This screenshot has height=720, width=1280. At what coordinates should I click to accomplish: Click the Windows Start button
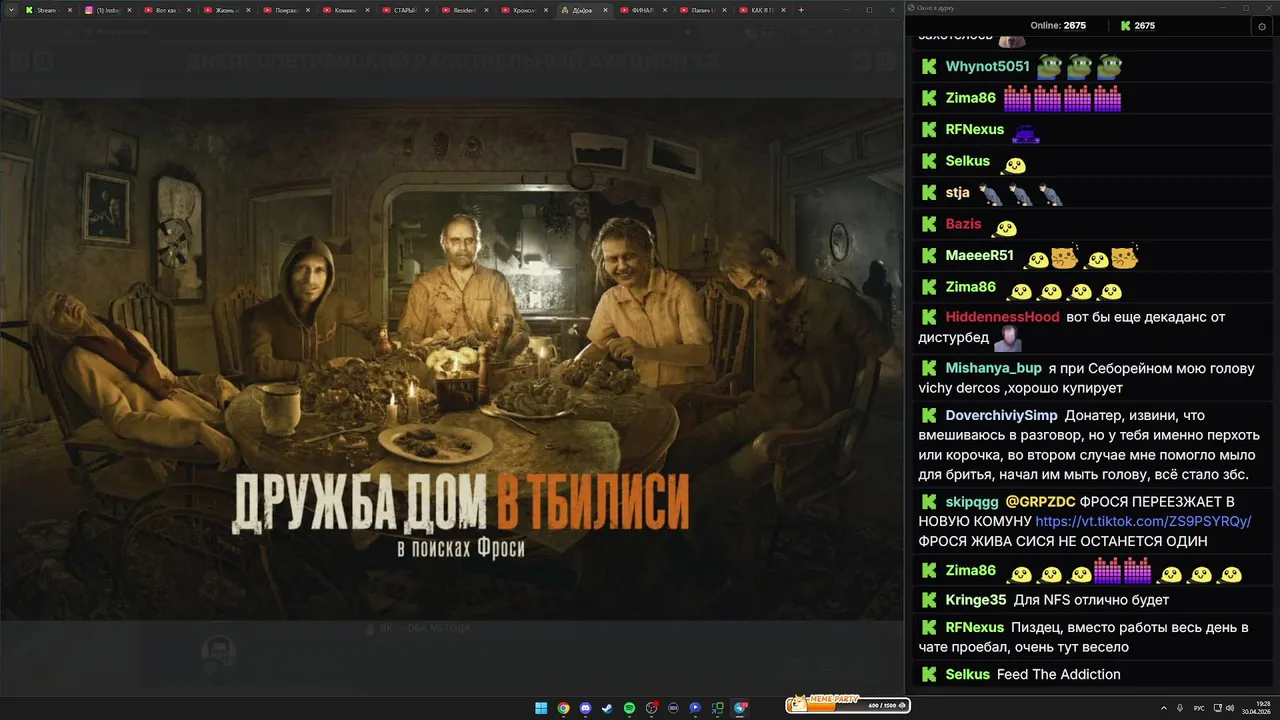coord(541,708)
